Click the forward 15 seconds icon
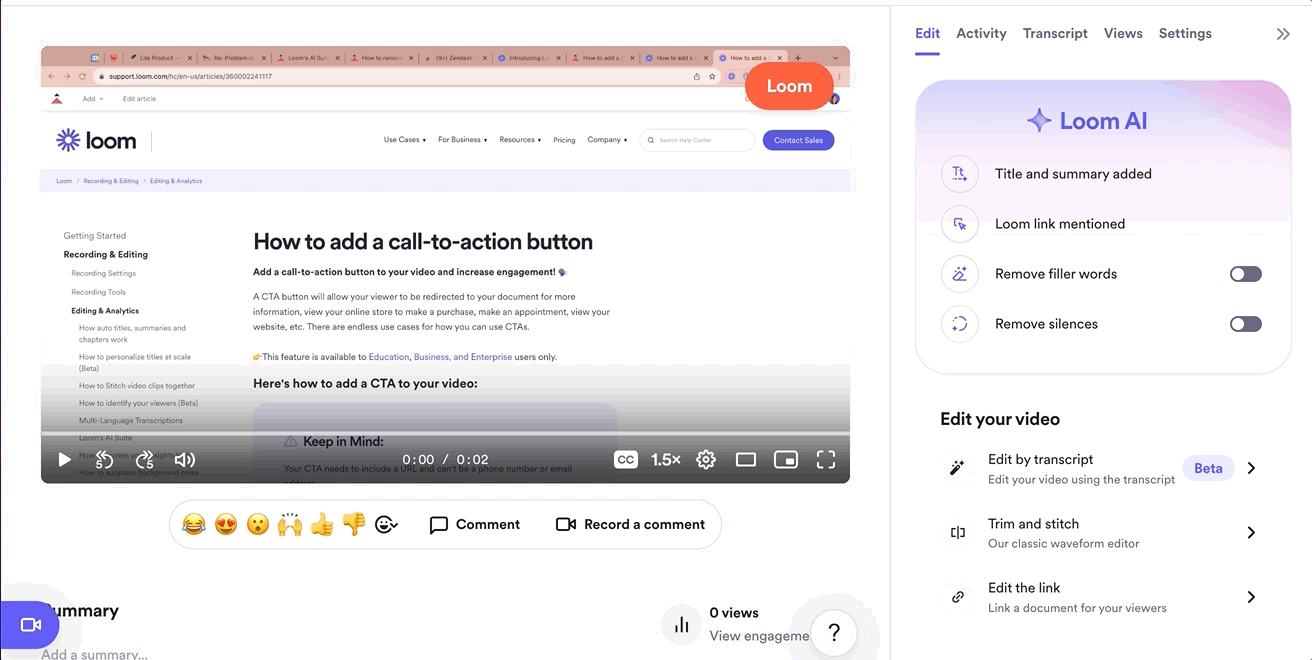This screenshot has width=1312, height=660. click(x=144, y=459)
